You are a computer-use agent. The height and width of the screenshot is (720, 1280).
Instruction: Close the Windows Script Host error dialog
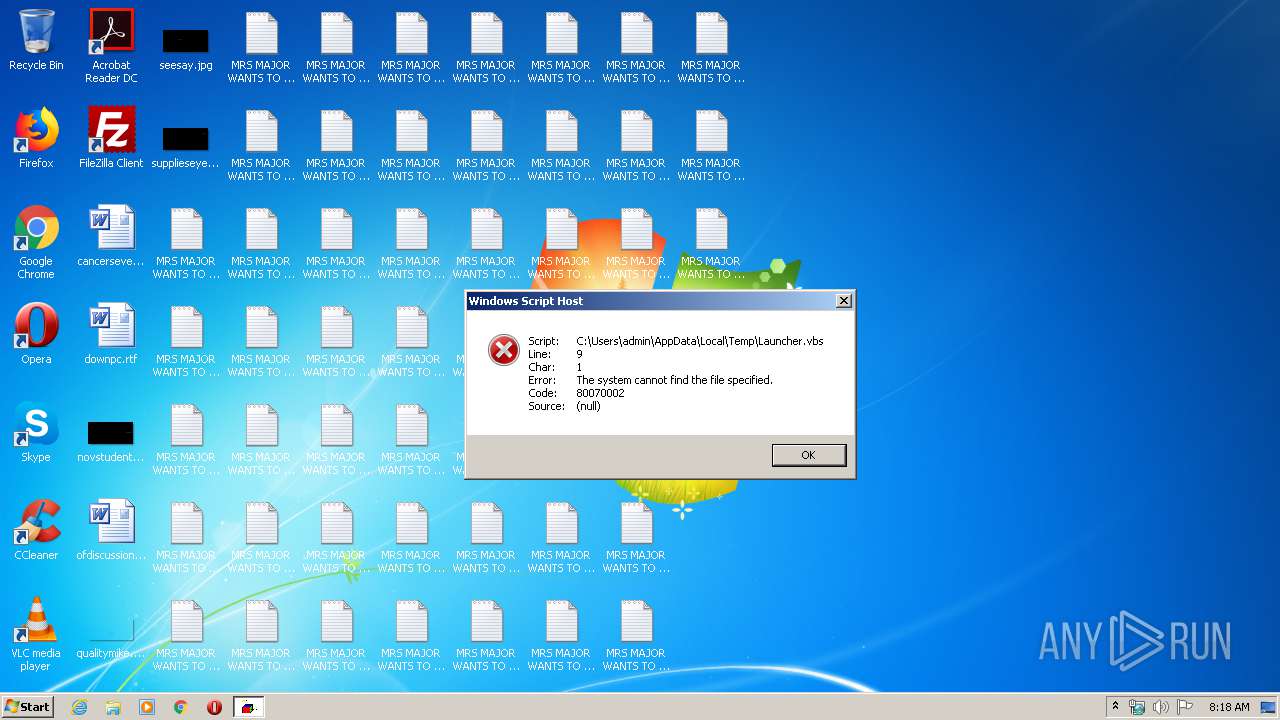(x=844, y=301)
